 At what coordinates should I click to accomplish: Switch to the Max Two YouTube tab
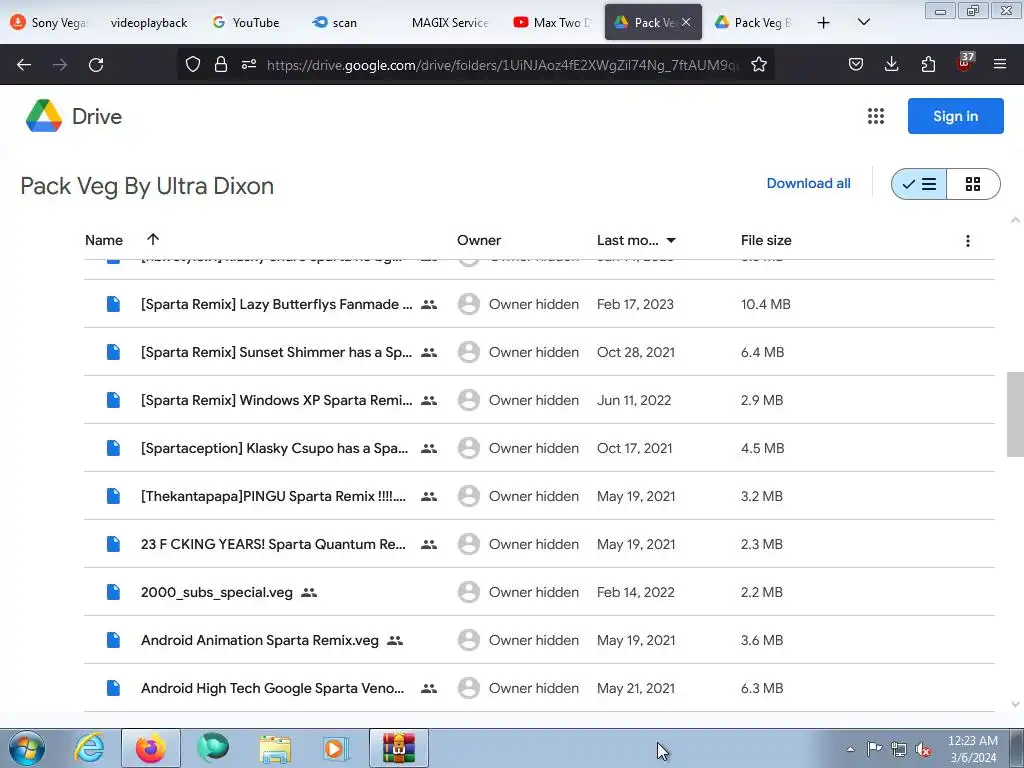click(x=552, y=22)
